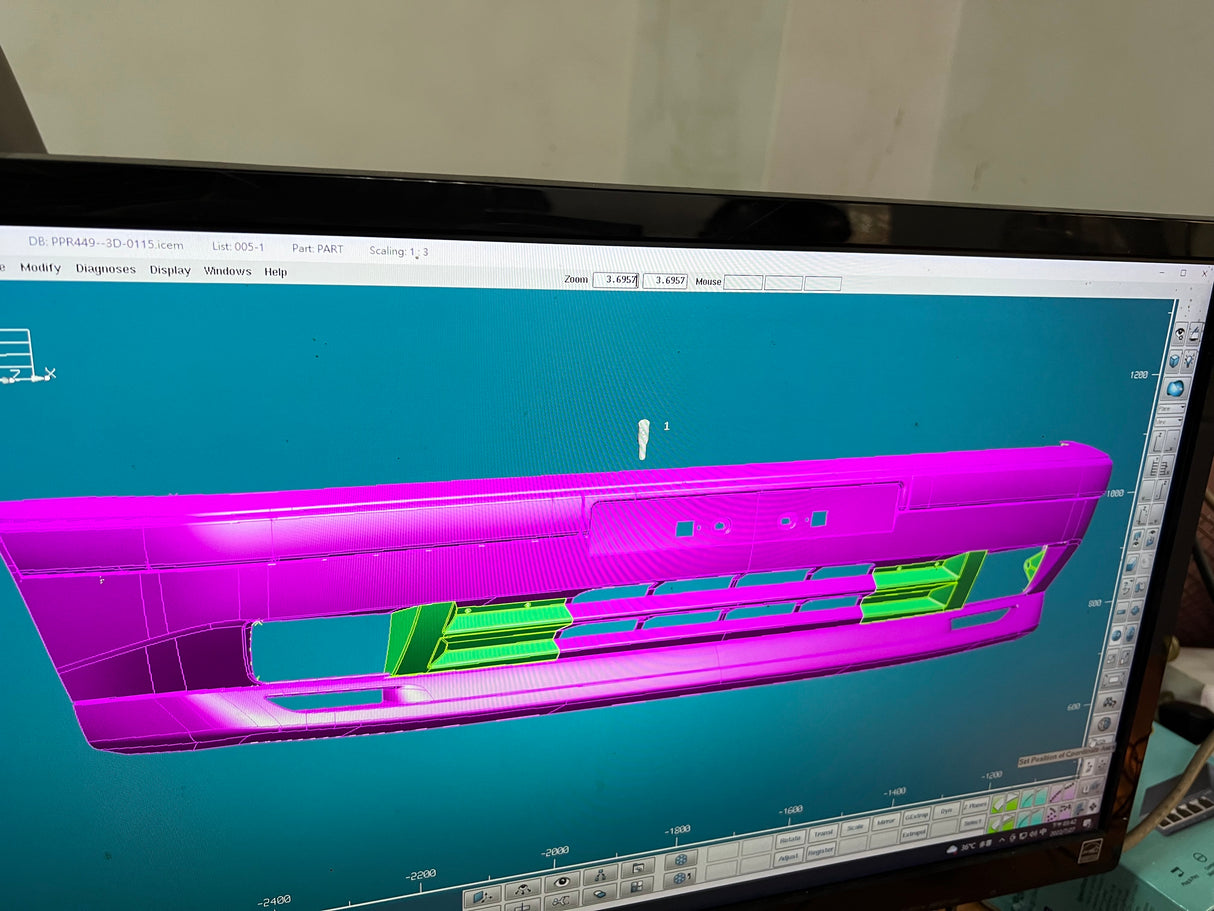1214x911 pixels.
Task: Click the Mirror button
Action: coord(885,823)
